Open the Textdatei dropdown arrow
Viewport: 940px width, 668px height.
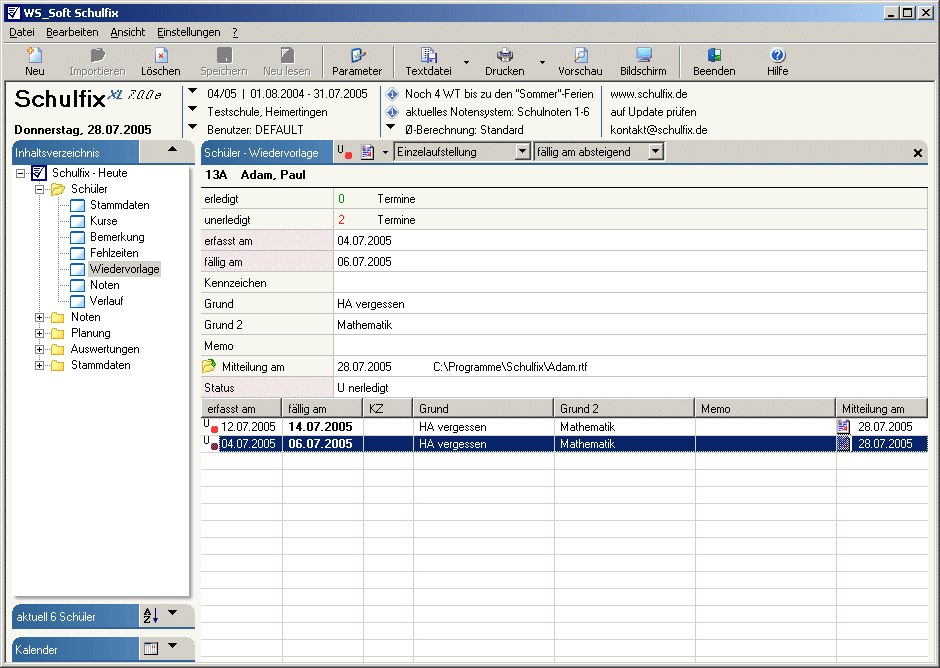(466, 62)
